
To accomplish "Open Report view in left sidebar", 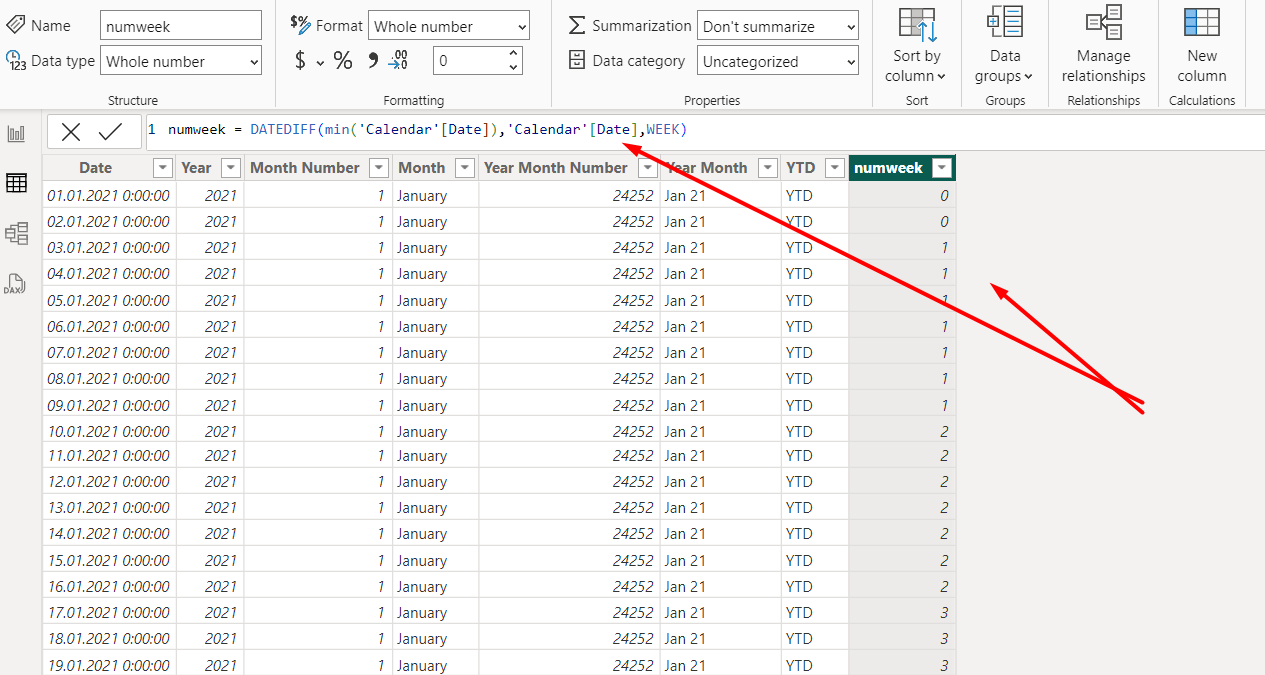I will coord(16,133).
